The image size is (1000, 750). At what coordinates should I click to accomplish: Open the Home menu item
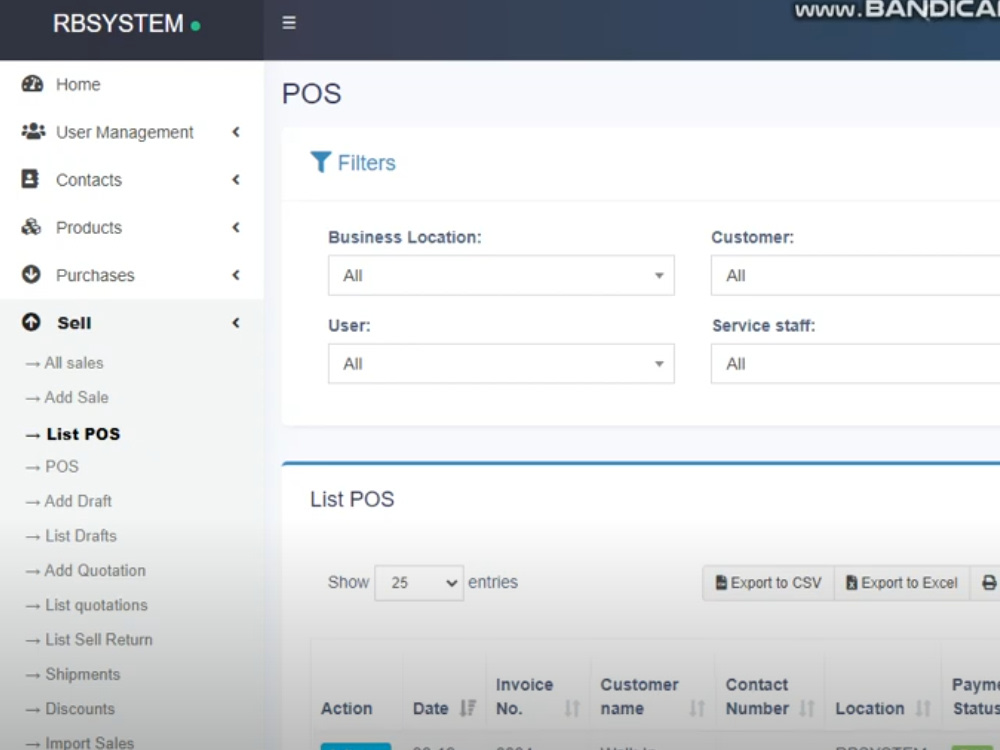tap(78, 84)
